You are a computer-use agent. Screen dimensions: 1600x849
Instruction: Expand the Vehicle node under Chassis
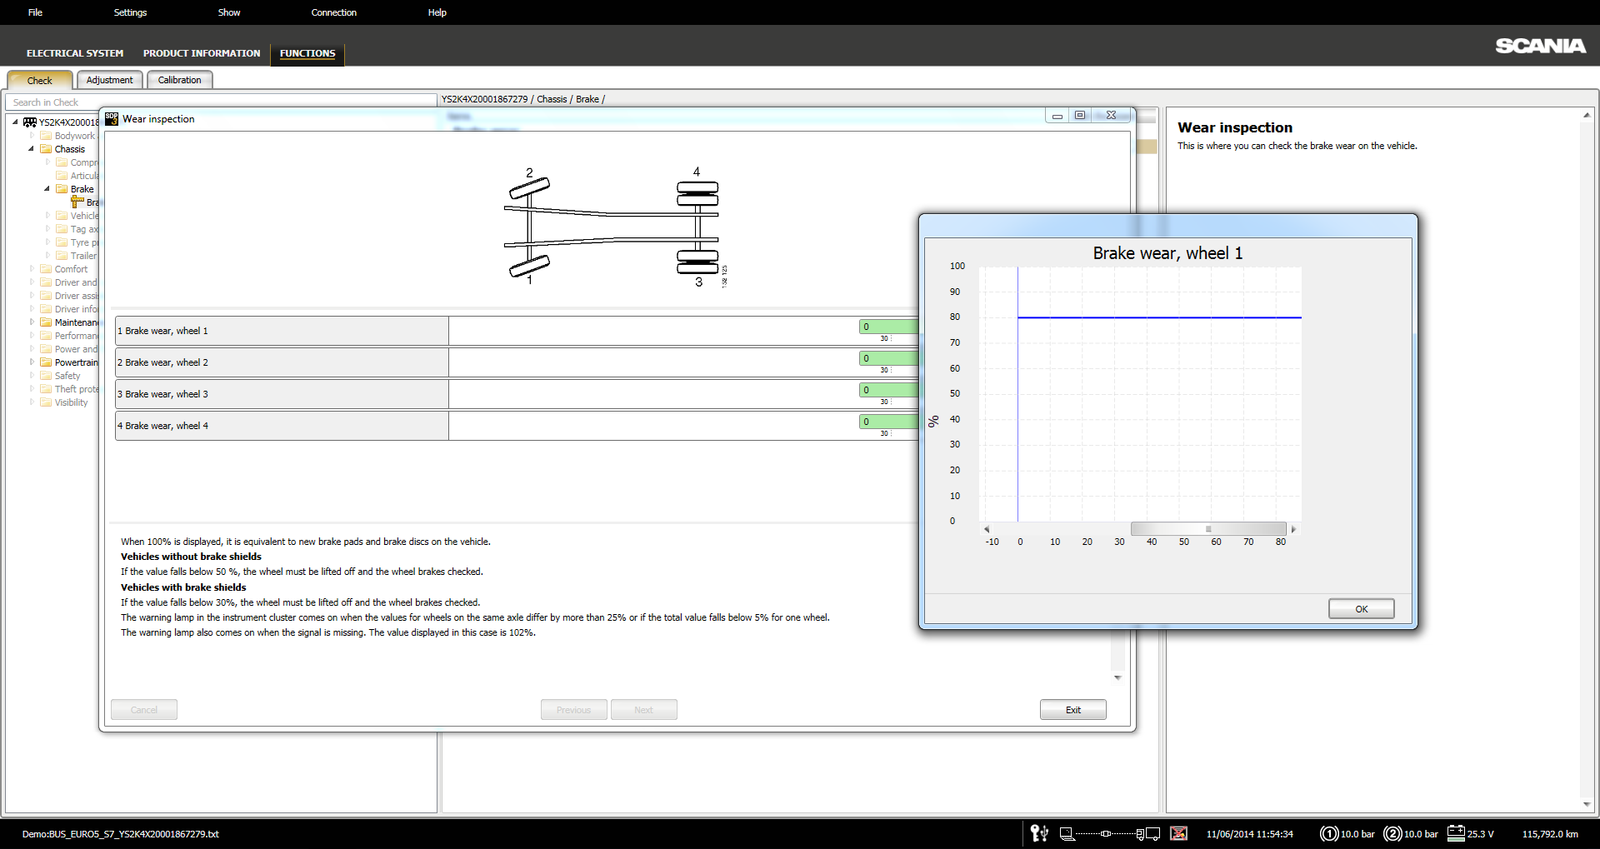[x=47, y=215]
